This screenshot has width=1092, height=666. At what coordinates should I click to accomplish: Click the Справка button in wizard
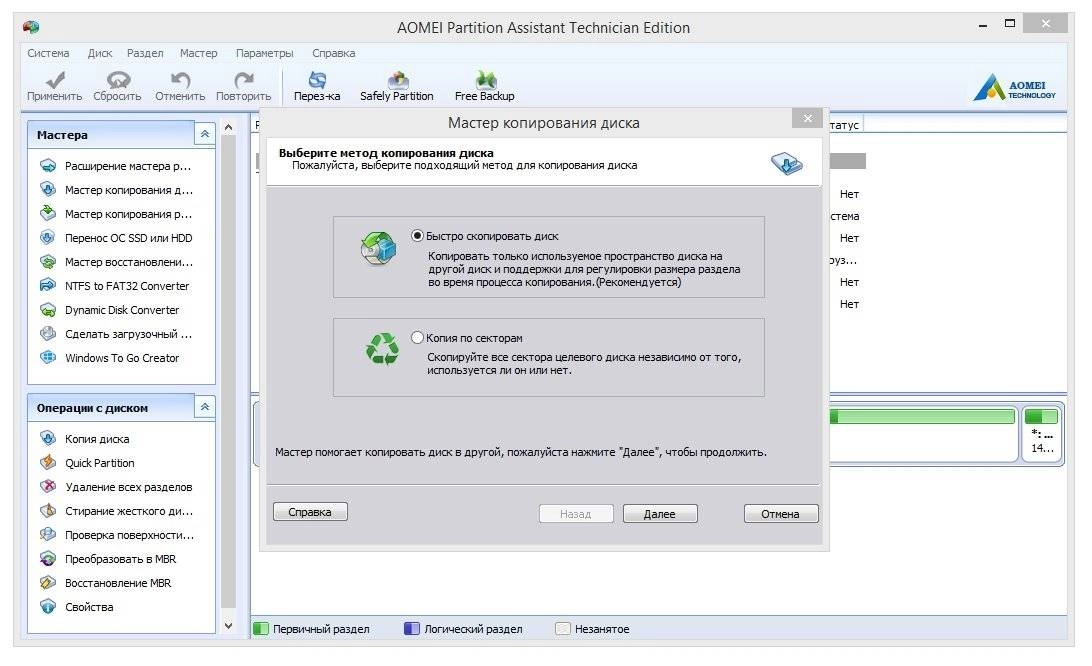(310, 512)
